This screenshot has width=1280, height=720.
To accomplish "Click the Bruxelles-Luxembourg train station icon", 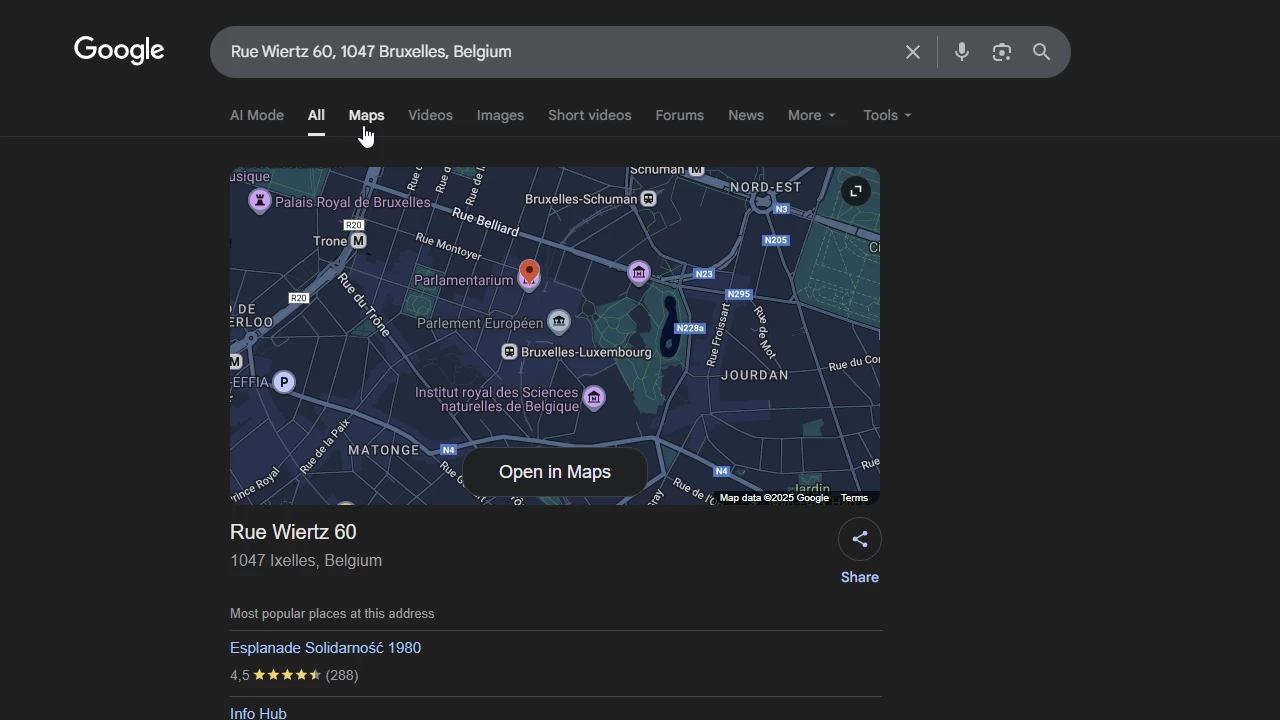I will click(x=509, y=352).
